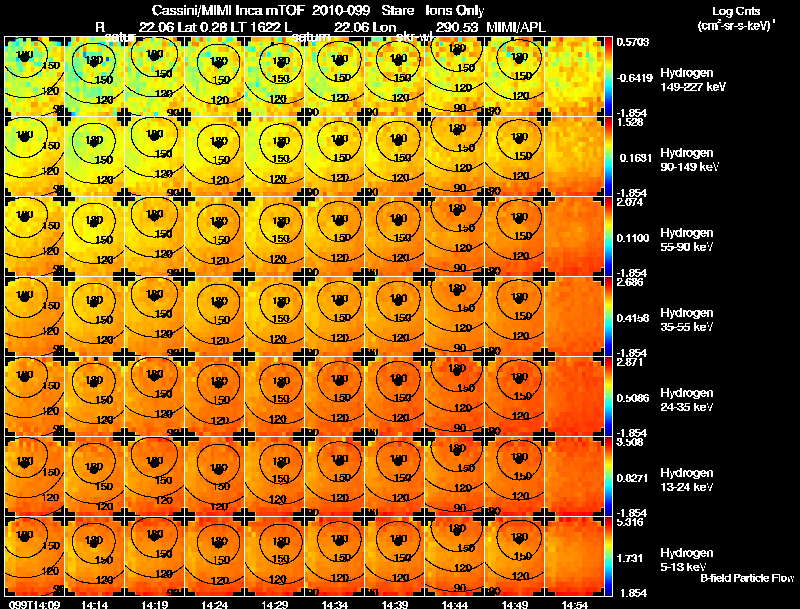The width and height of the screenshot is (800, 609).
Task: Open the 14:54 panel in 149-227 keV row
Action: coord(574,77)
